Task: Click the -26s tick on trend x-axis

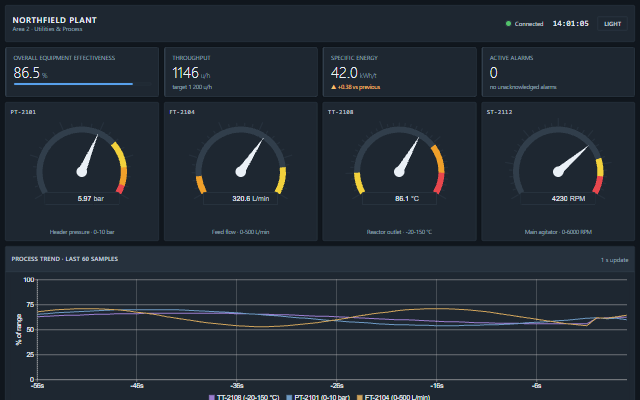Action: tap(336, 386)
